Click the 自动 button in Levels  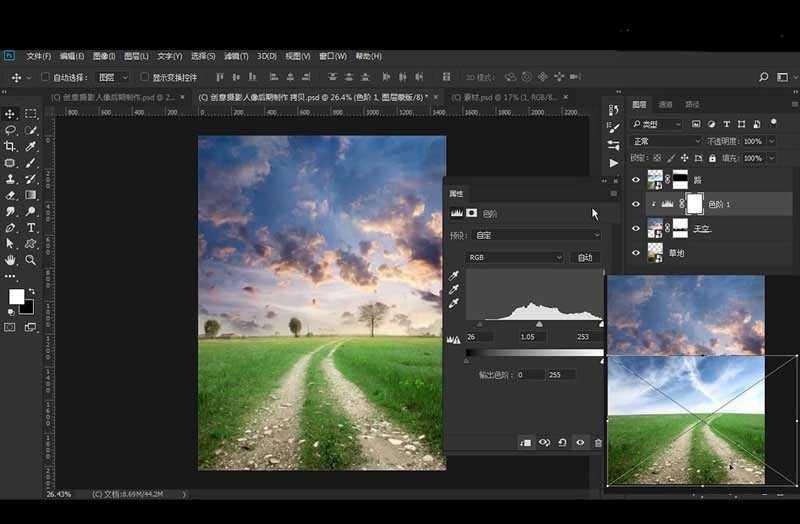tap(586, 257)
